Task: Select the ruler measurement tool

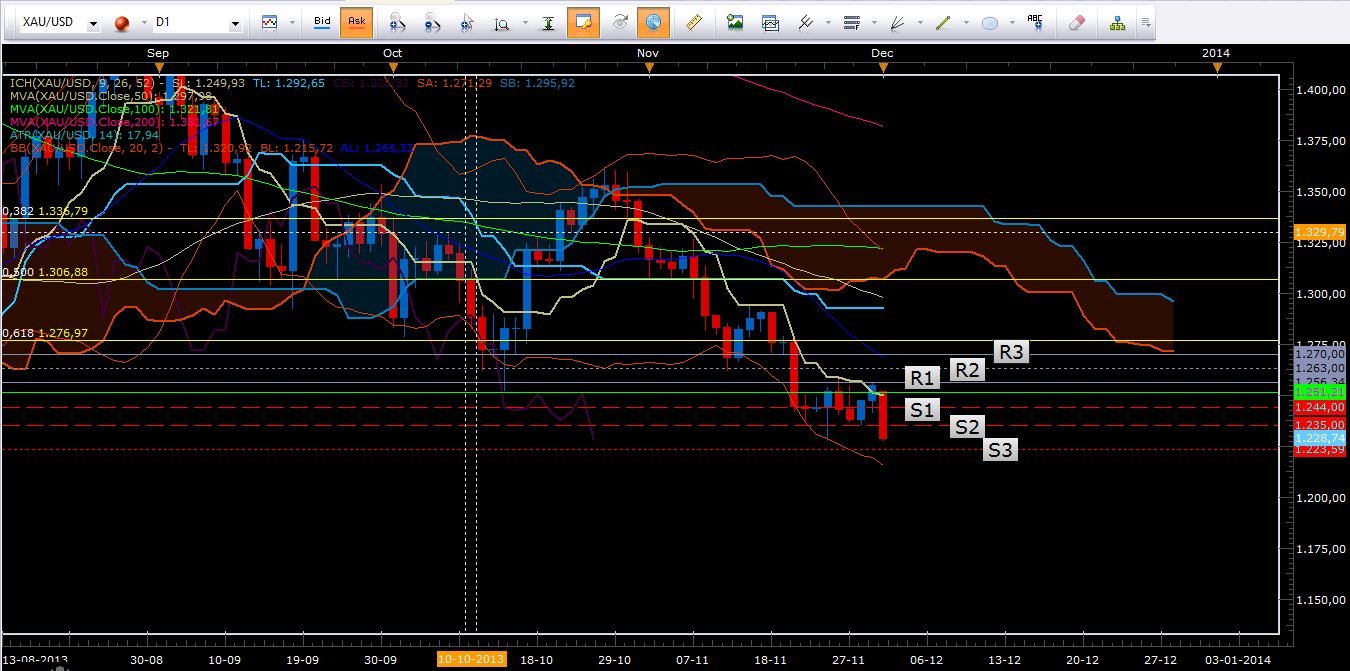Action: (x=693, y=21)
